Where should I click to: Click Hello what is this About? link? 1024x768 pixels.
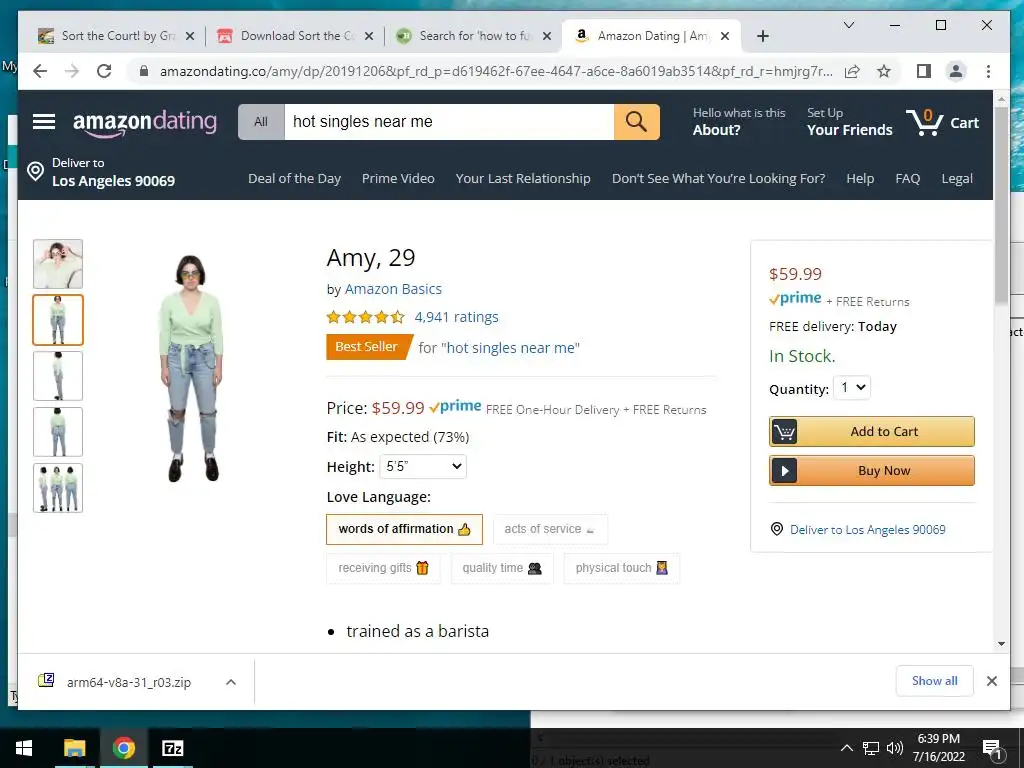[x=739, y=121]
